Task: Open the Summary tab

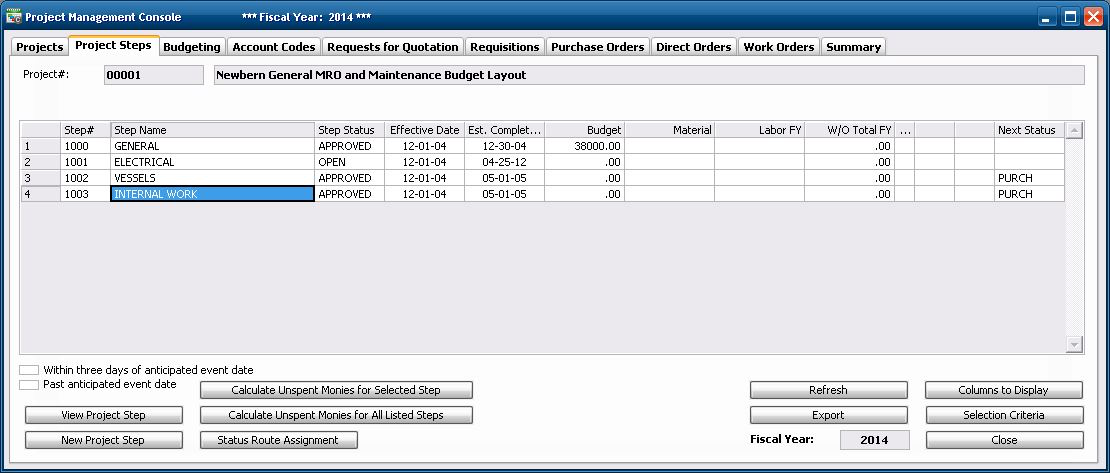Action: (854, 47)
